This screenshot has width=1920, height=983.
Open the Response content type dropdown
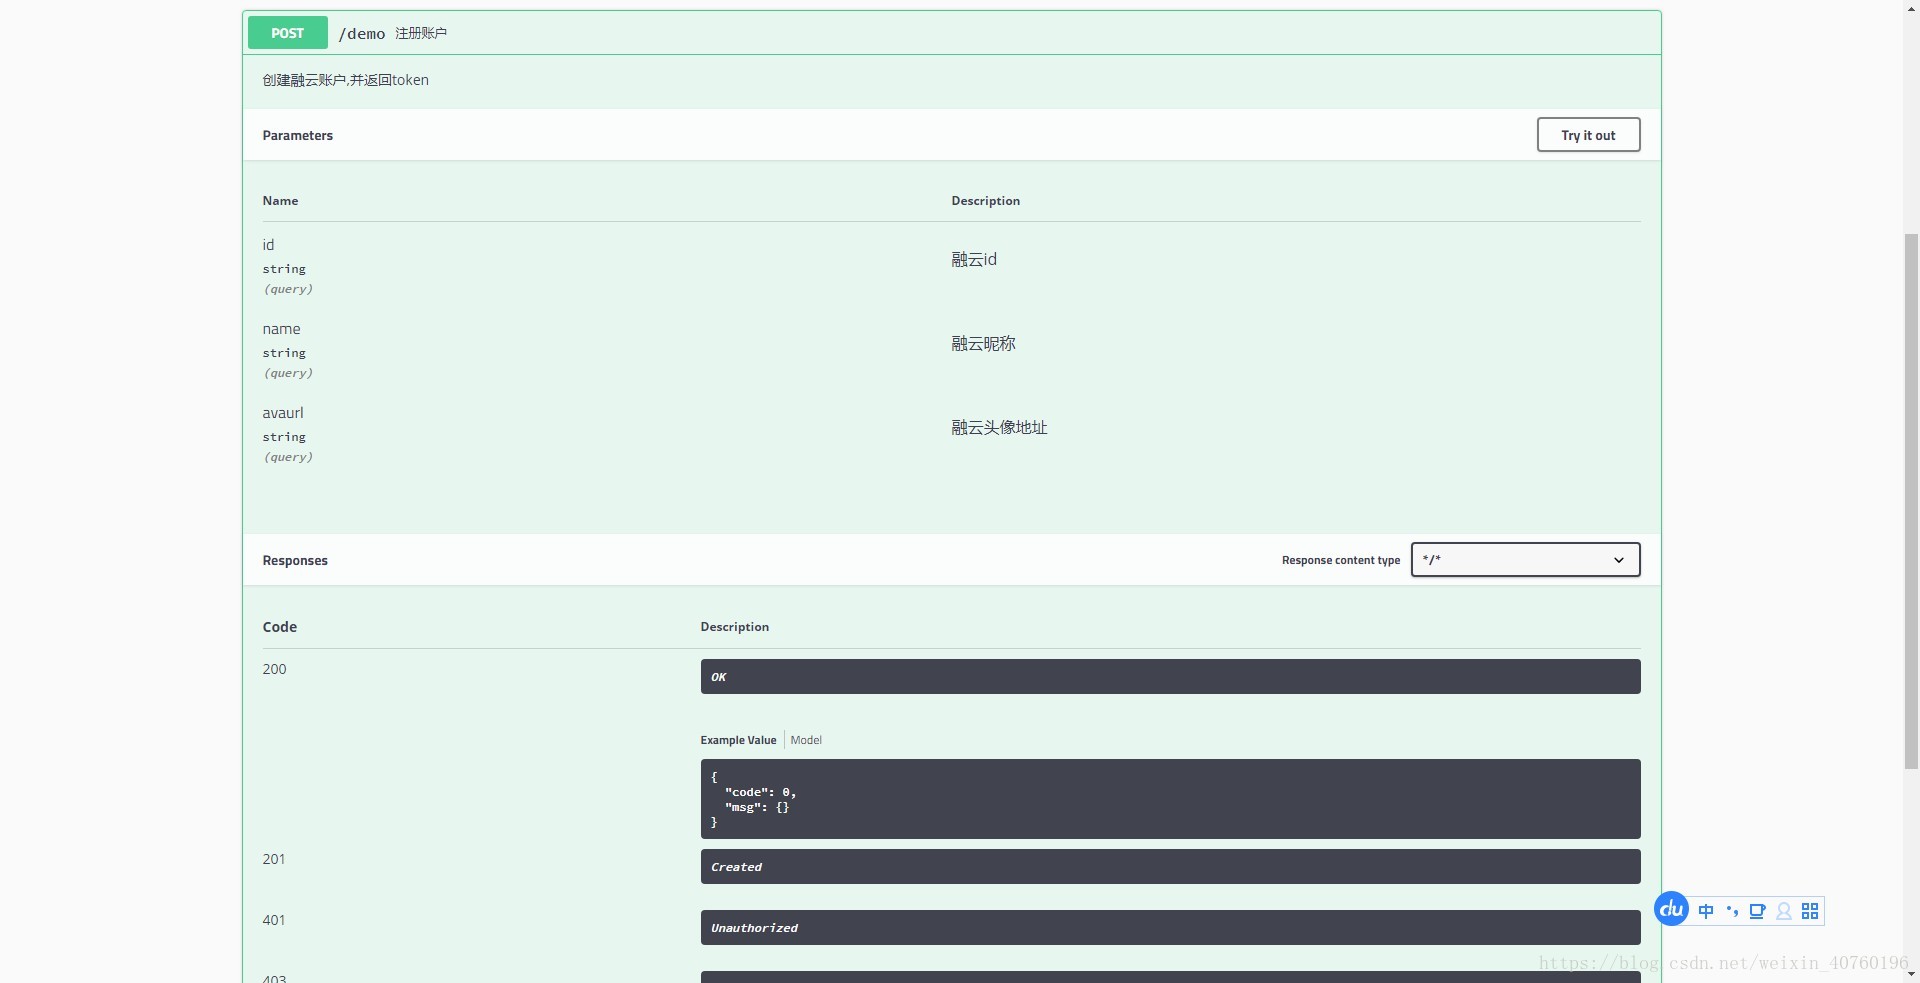[1525, 560]
